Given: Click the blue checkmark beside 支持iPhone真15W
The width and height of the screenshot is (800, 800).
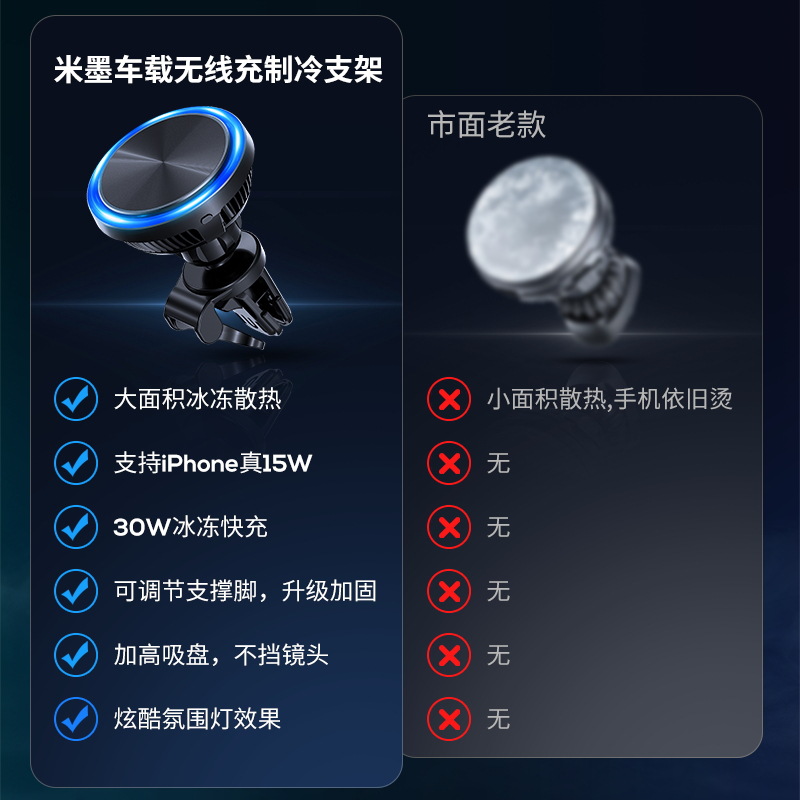Looking at the screenshot, I should (76, 463).
